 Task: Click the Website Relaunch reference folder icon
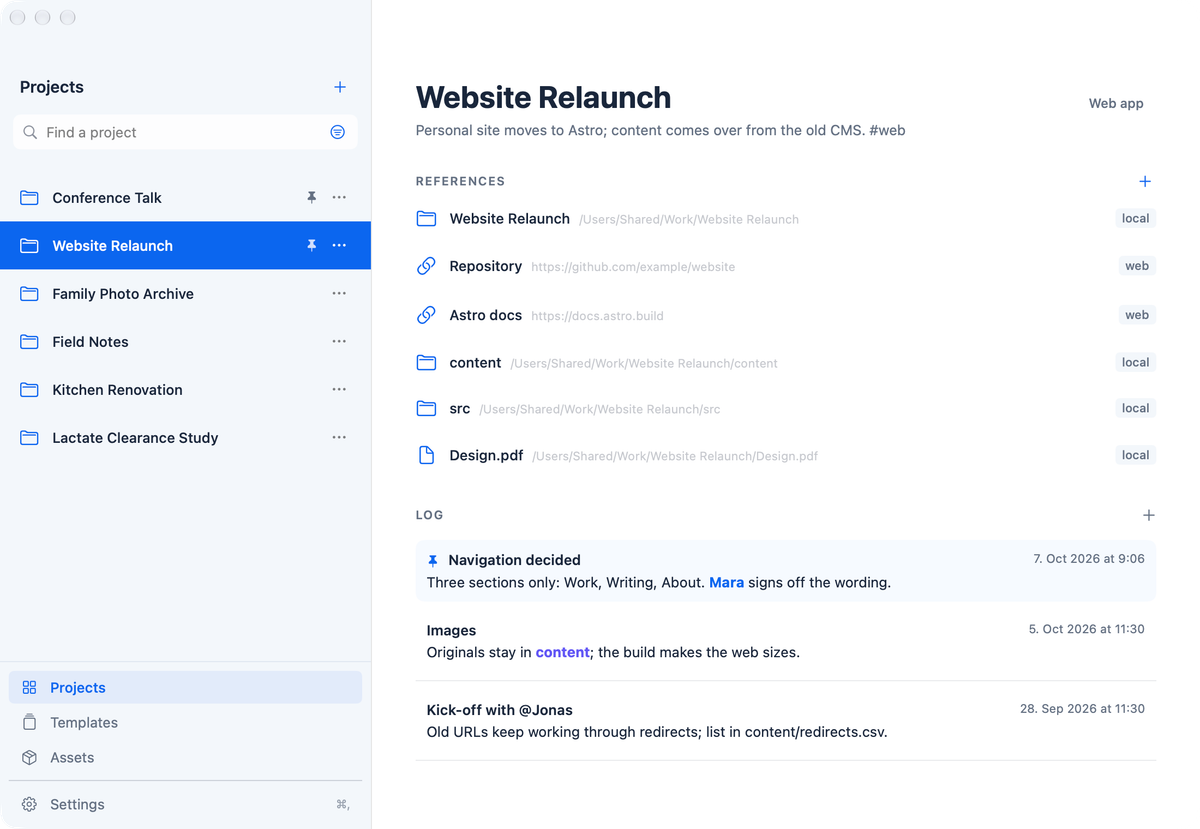[426, 218]
